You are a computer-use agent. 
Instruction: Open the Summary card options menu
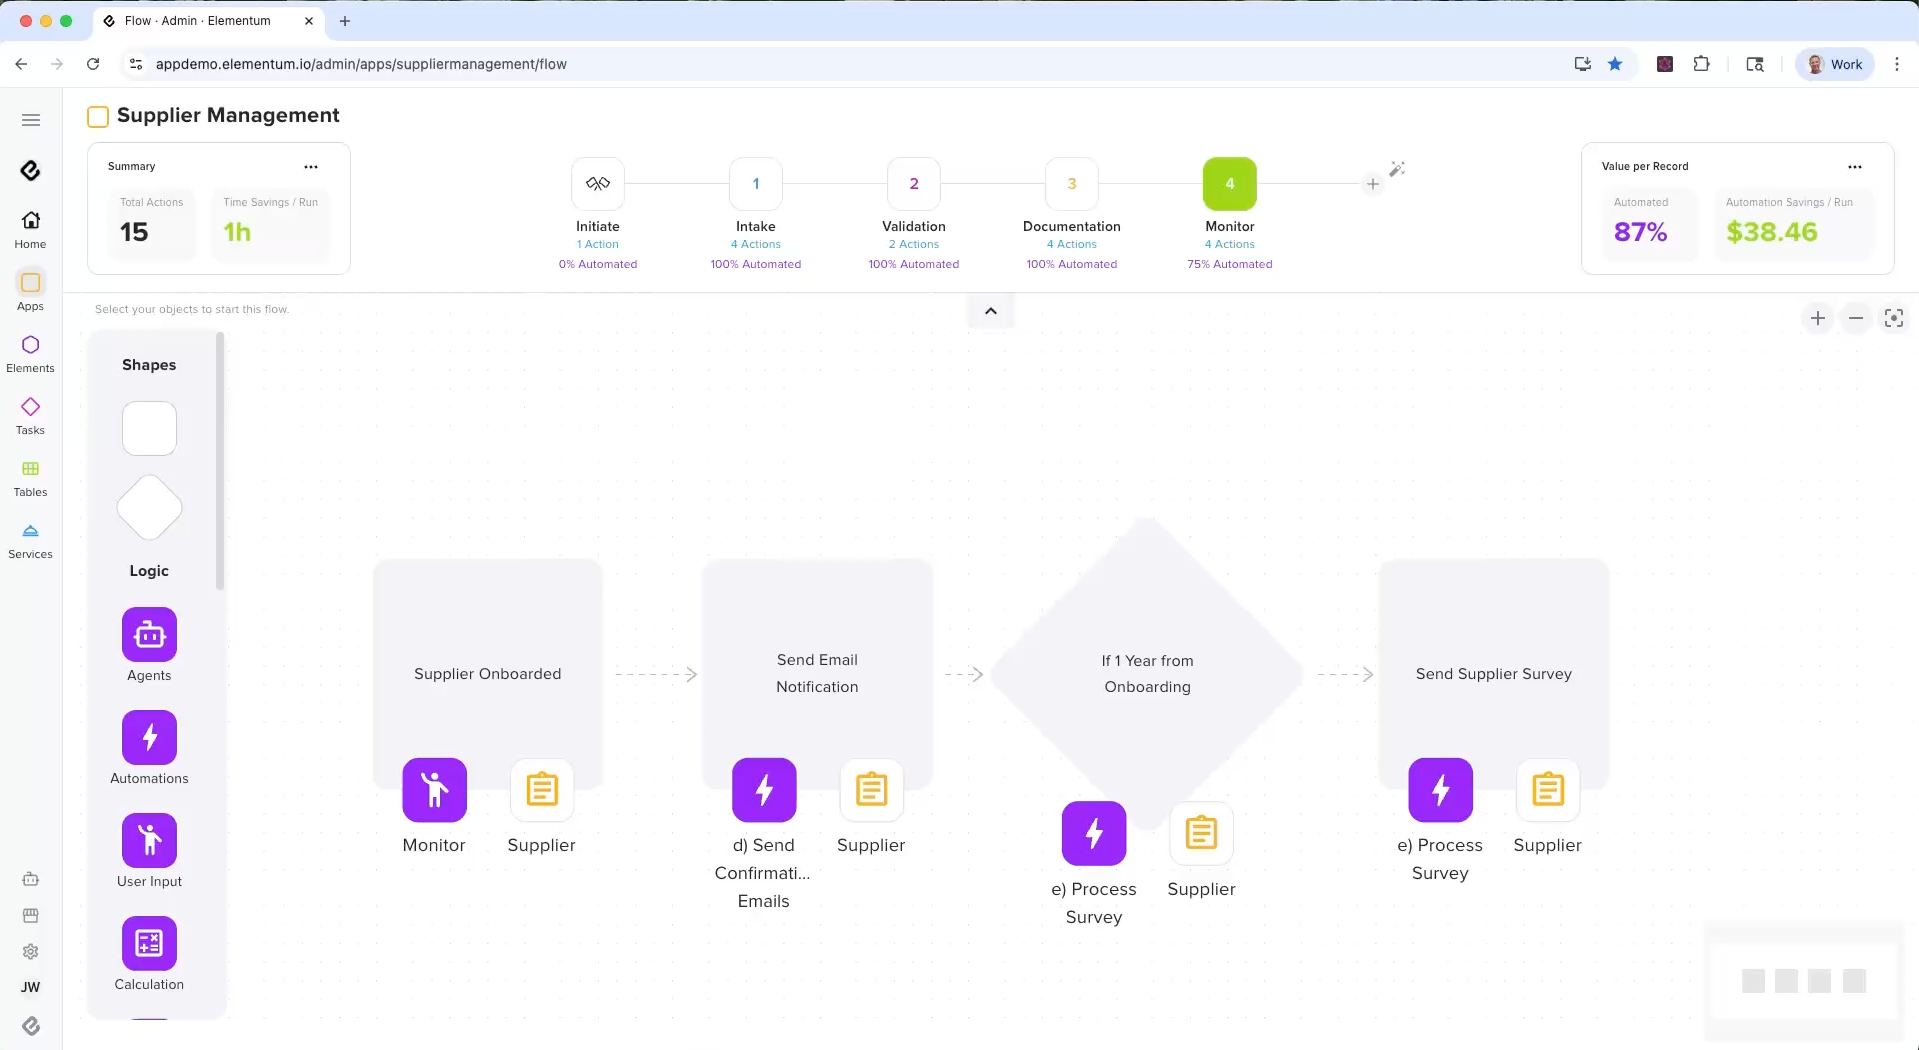311,167
